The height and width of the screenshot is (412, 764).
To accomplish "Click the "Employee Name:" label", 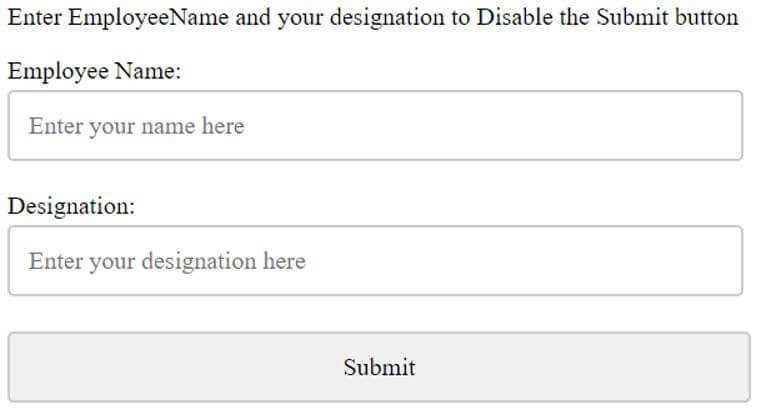I will [94, 72].
